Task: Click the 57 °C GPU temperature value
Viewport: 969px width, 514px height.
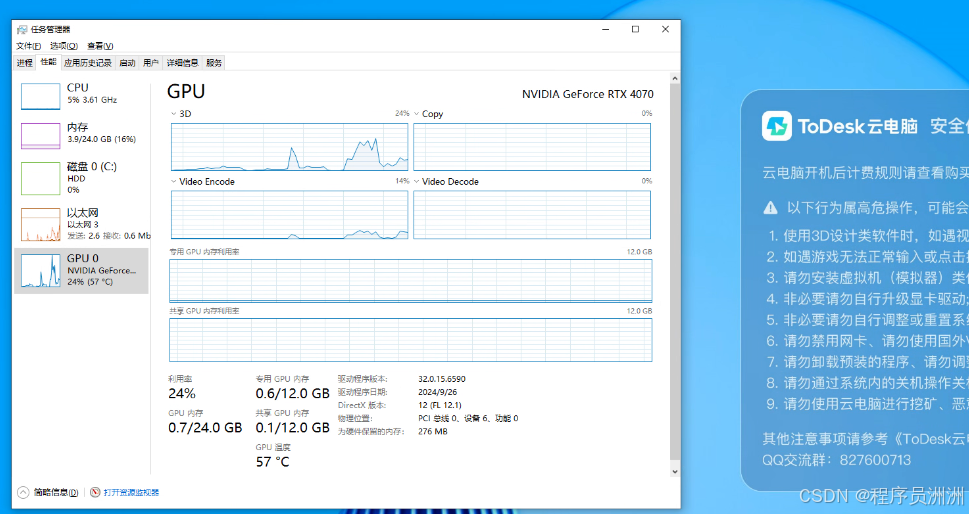Action: 273,461
